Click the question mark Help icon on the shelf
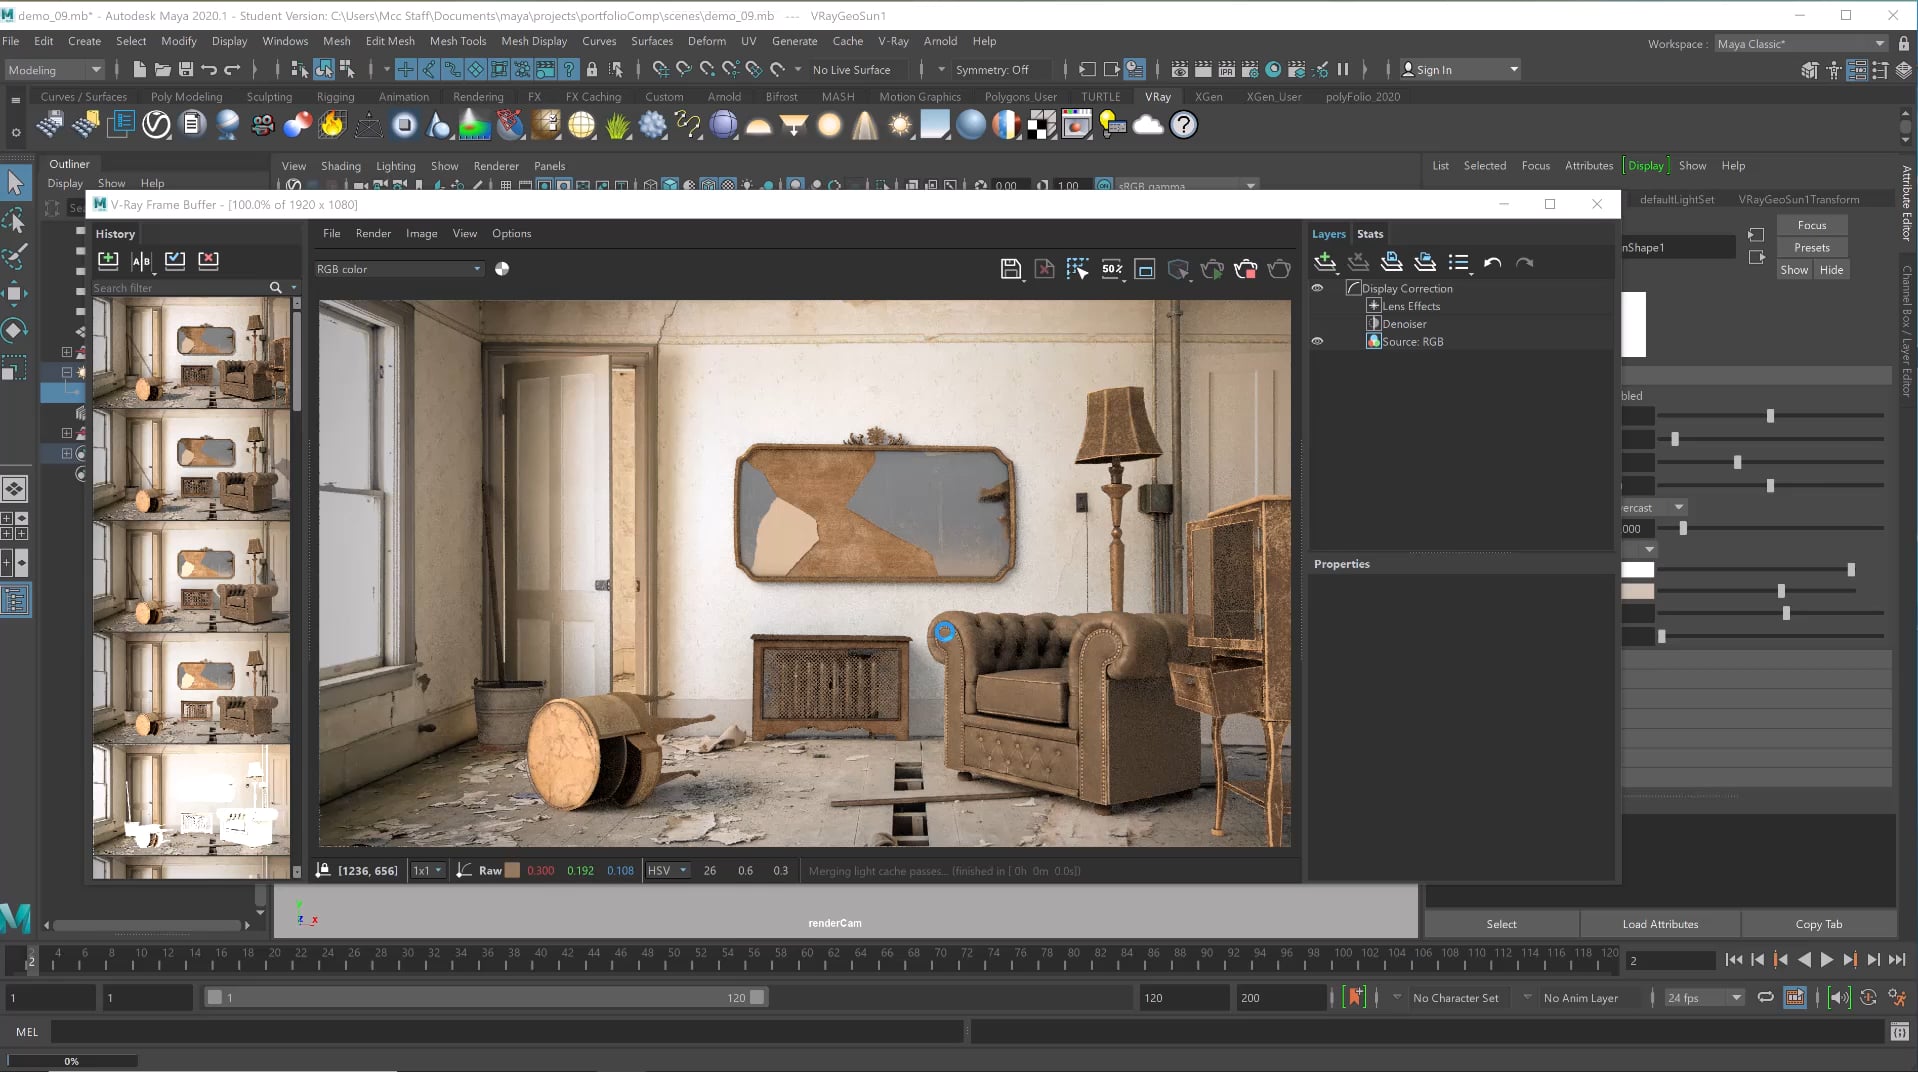 pyautogui.click(x=1183, y=124)
